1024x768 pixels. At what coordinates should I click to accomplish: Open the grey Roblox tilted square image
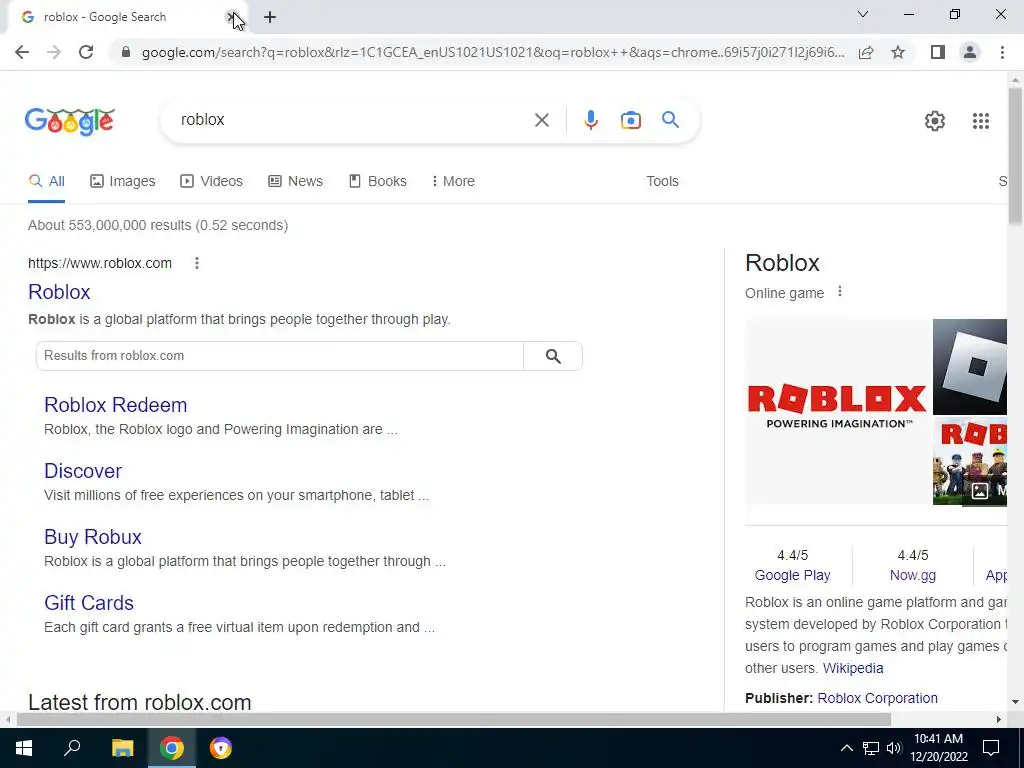pos(970,367)
